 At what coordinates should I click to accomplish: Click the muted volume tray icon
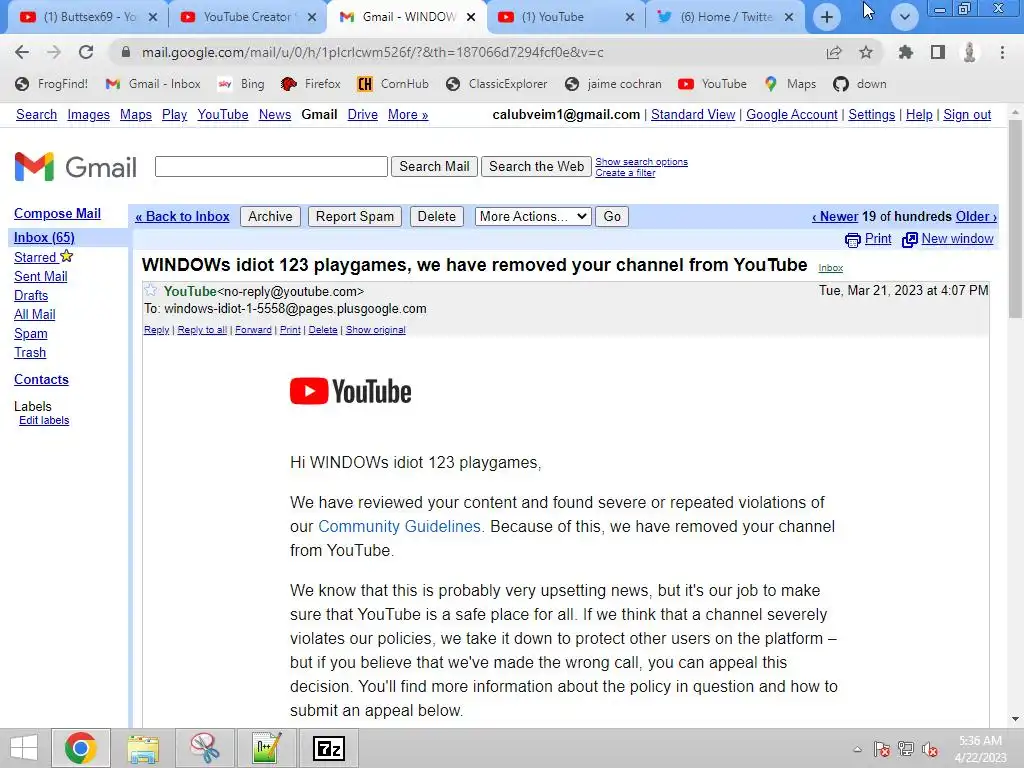pos(929,749)
